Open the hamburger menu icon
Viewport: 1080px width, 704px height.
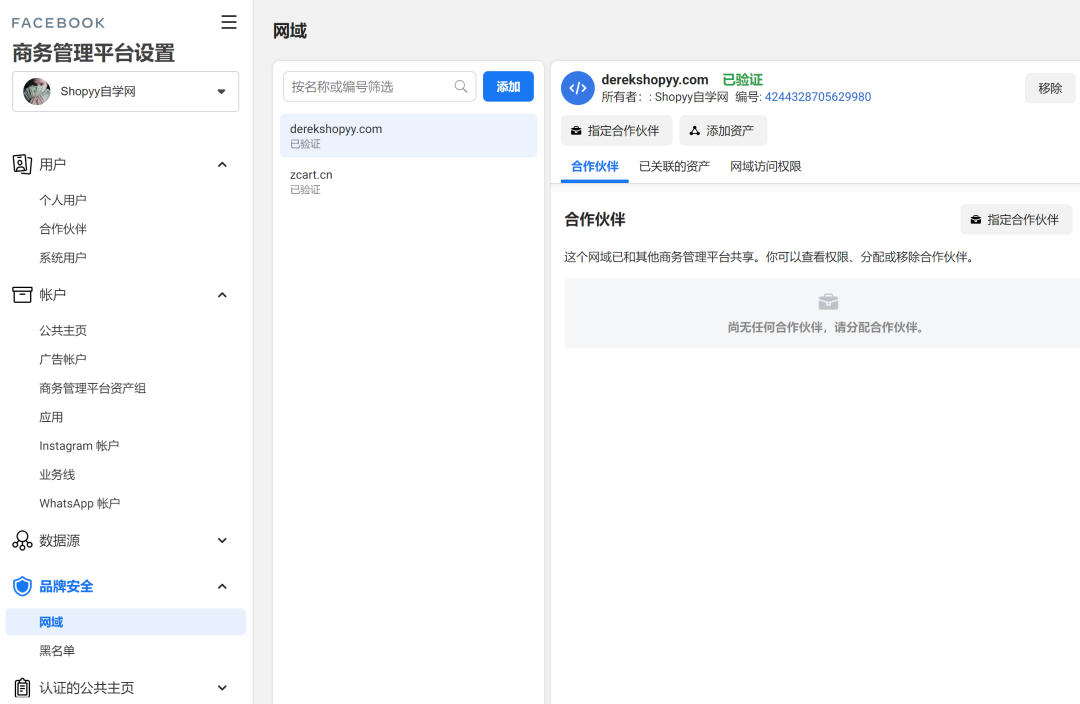coord(229,22)
